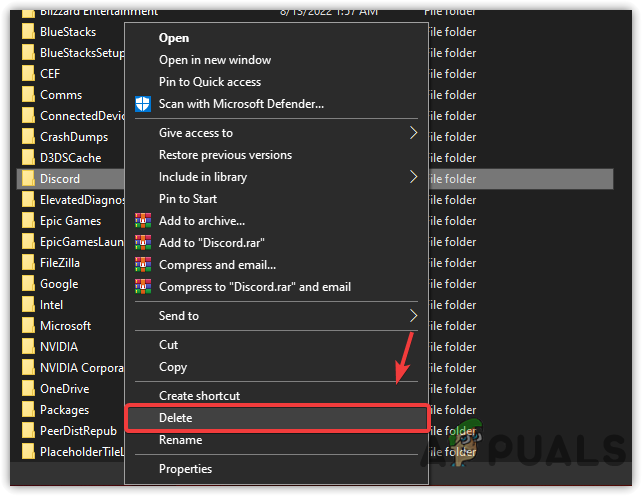Expand the Give access to submenu arrow
Screen dimensions: 642x496
pos(414,133)
